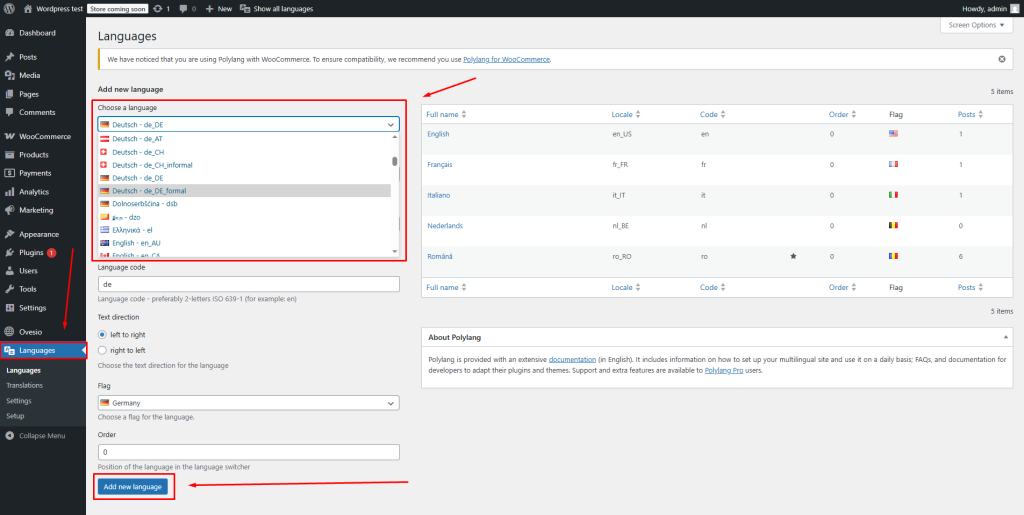The image size is (1024, 515).
Task: Click the Languages sidebar menu item
Action: pyautogui.click(x=42, y=351)
